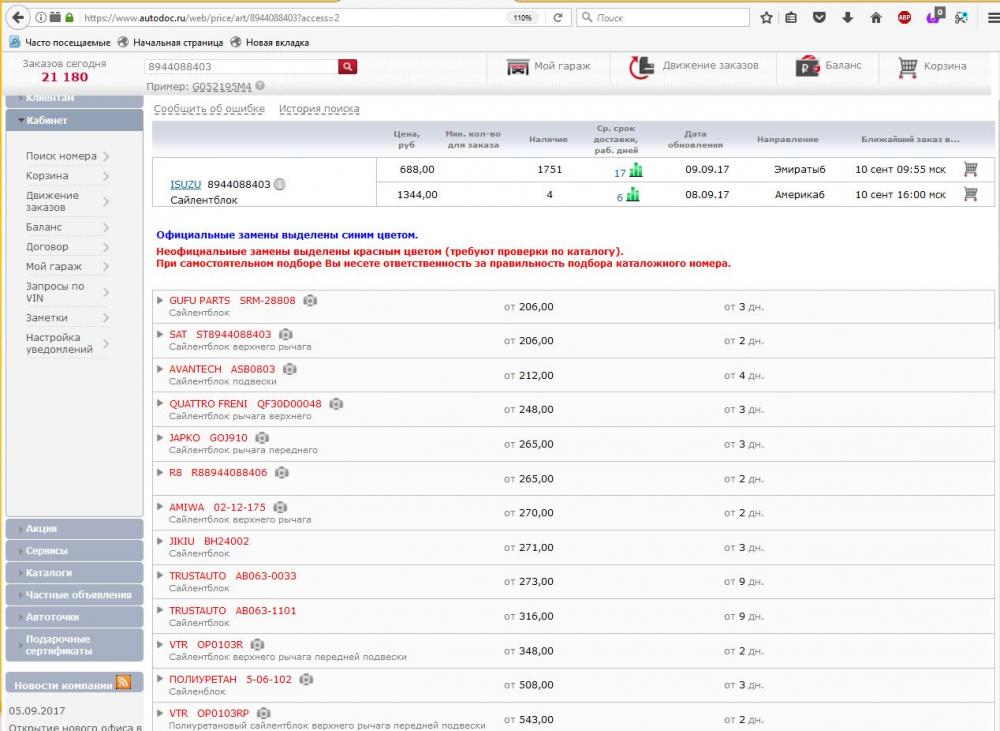Open photo icon for ПОЛИУРЕТАН 5-06-102

click(x=306, y=679)
